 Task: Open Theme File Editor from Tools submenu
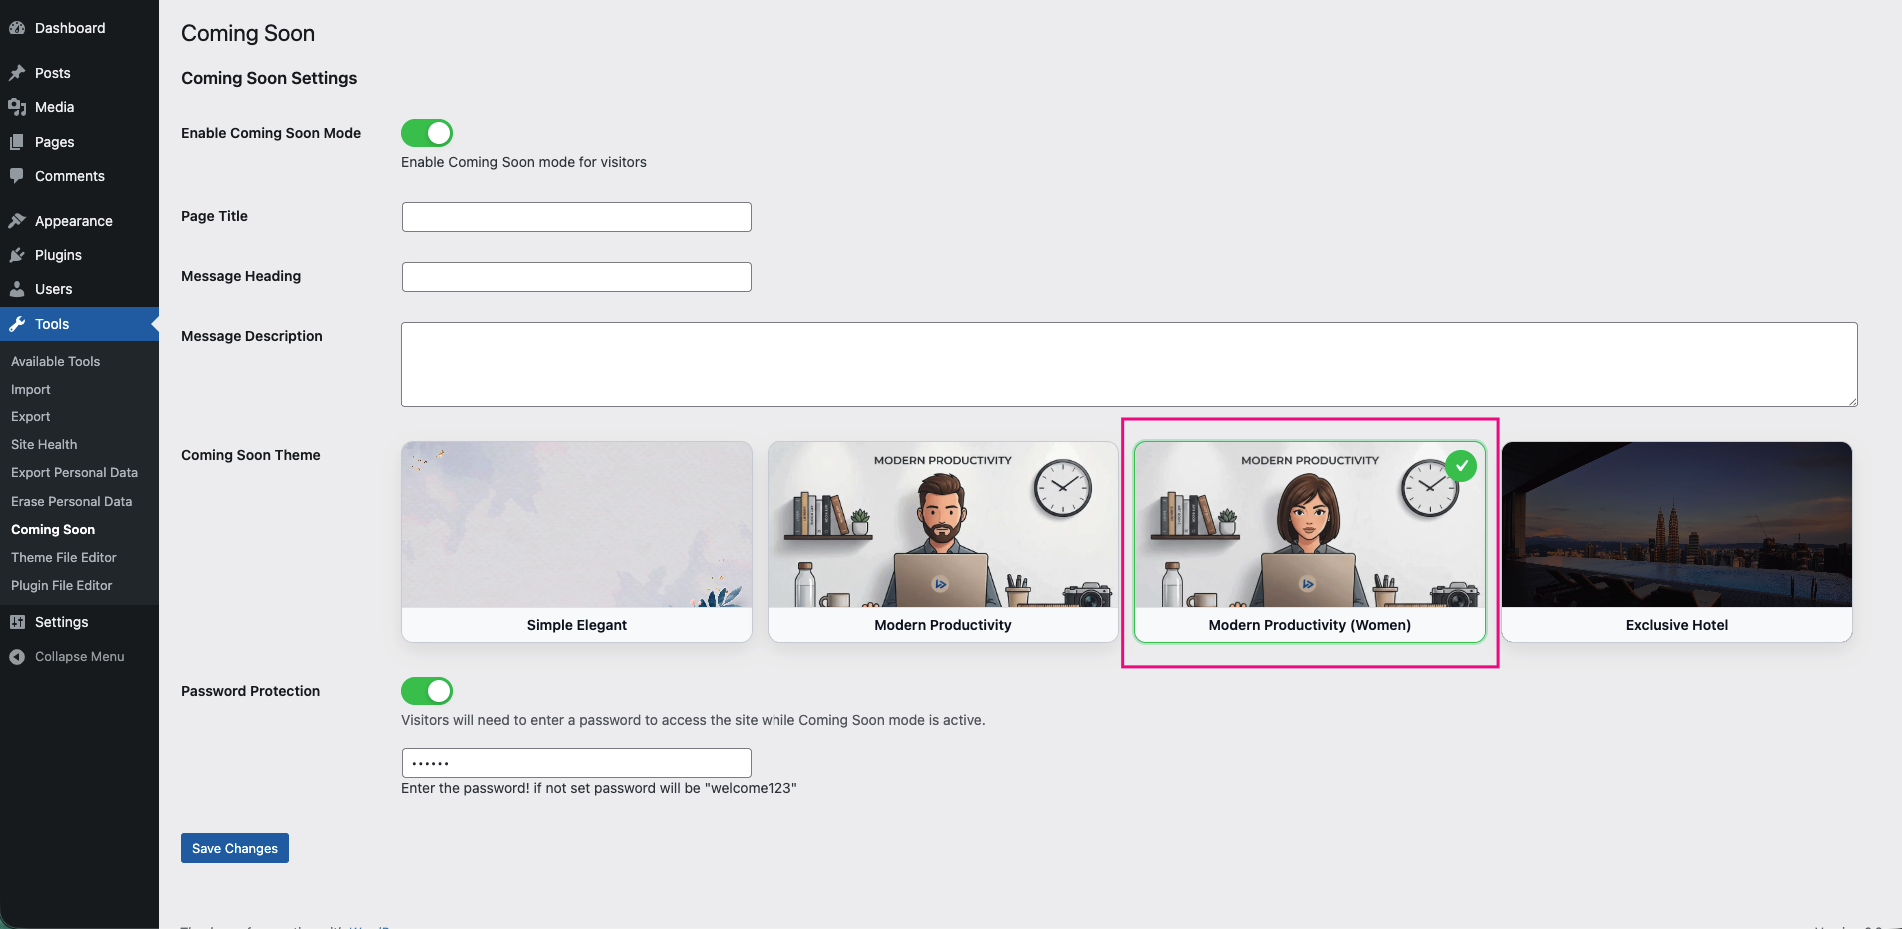(64, 558)
